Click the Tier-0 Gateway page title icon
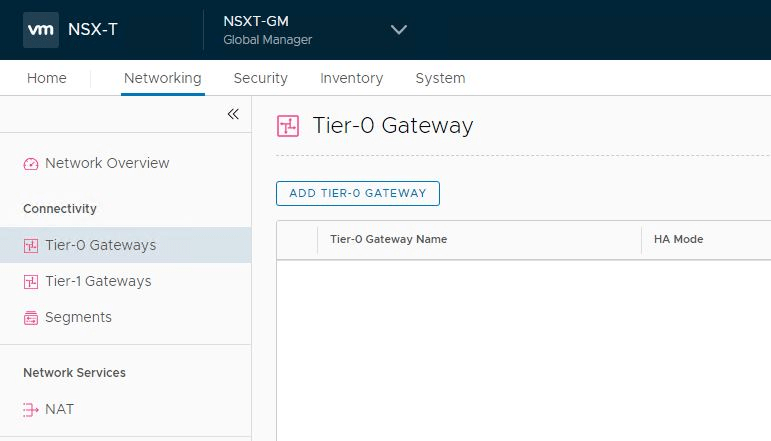This screenshot has width=771, height=441. [x=288, y=126]
